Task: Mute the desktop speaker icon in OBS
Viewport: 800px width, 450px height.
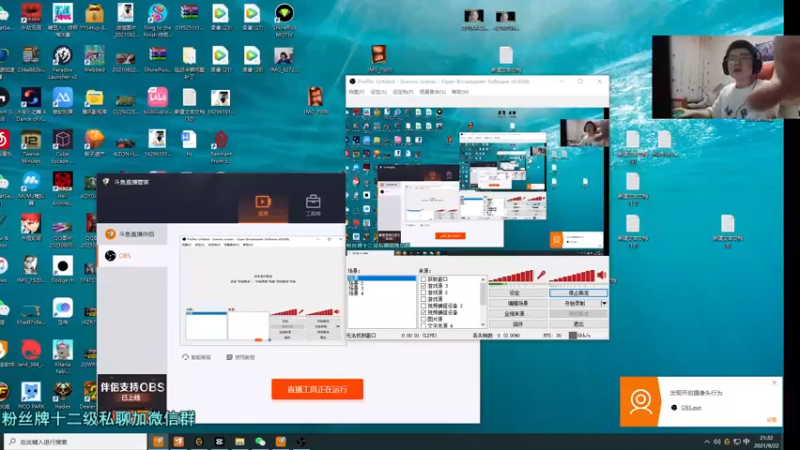Action: [x=602, y=276]
